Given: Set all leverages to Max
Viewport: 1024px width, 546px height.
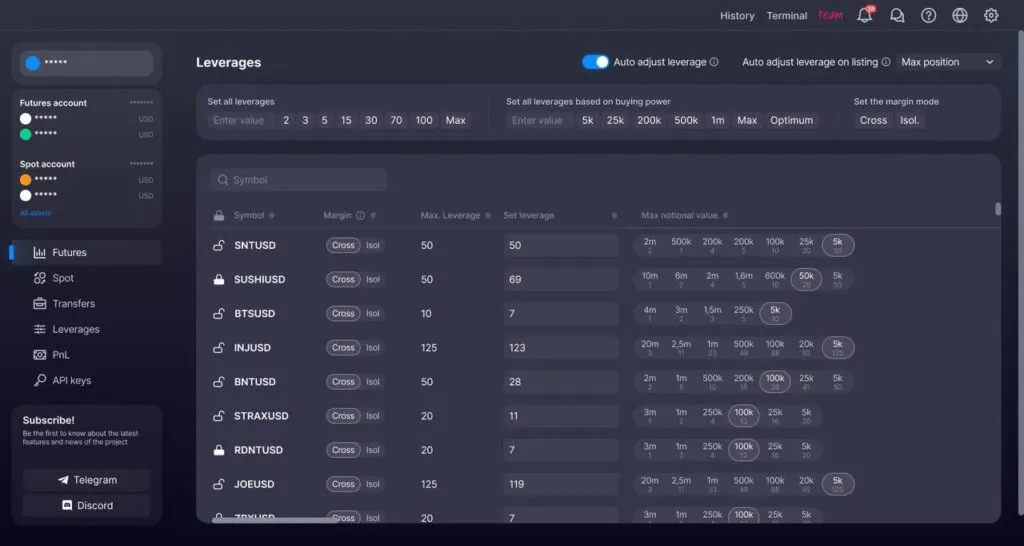Looking at the screenshot, I should [456, 120].
